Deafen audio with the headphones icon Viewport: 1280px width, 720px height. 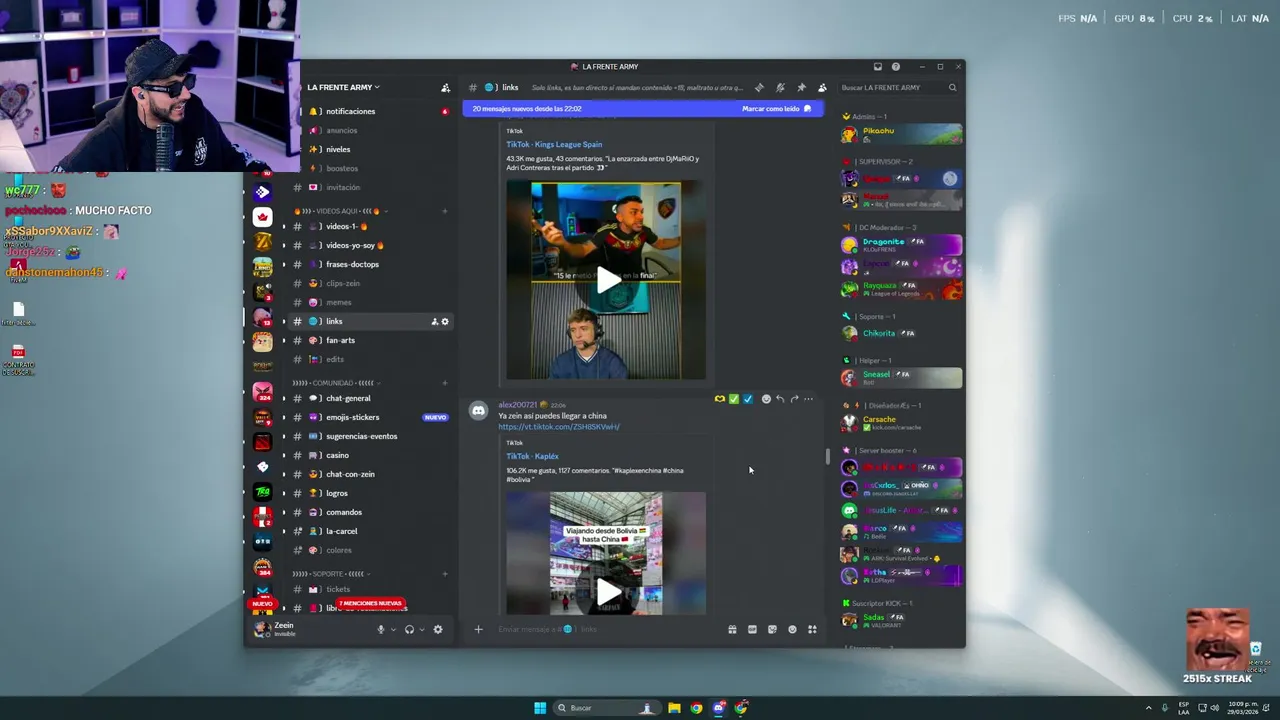click(x=409, y=629)
